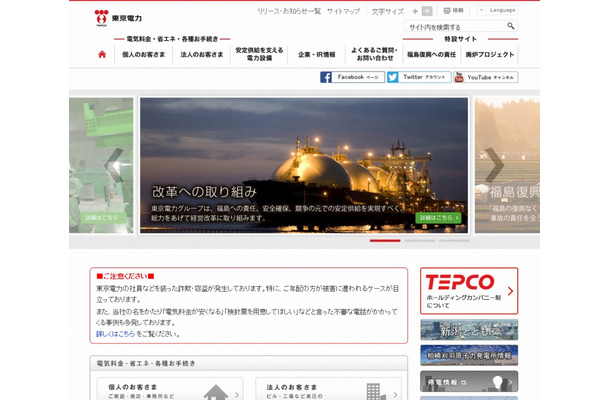
Task: Click the chevron on 個人のお客さま card
Action: click(x=237, y=395)
